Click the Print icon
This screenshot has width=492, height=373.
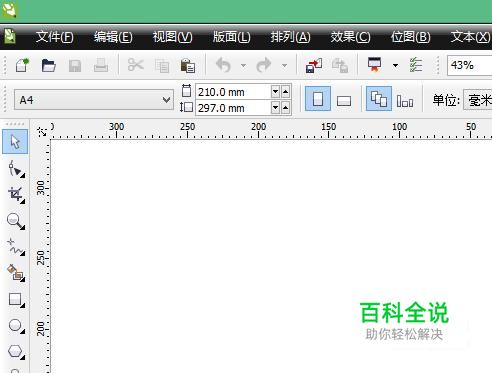click(101, 65)
